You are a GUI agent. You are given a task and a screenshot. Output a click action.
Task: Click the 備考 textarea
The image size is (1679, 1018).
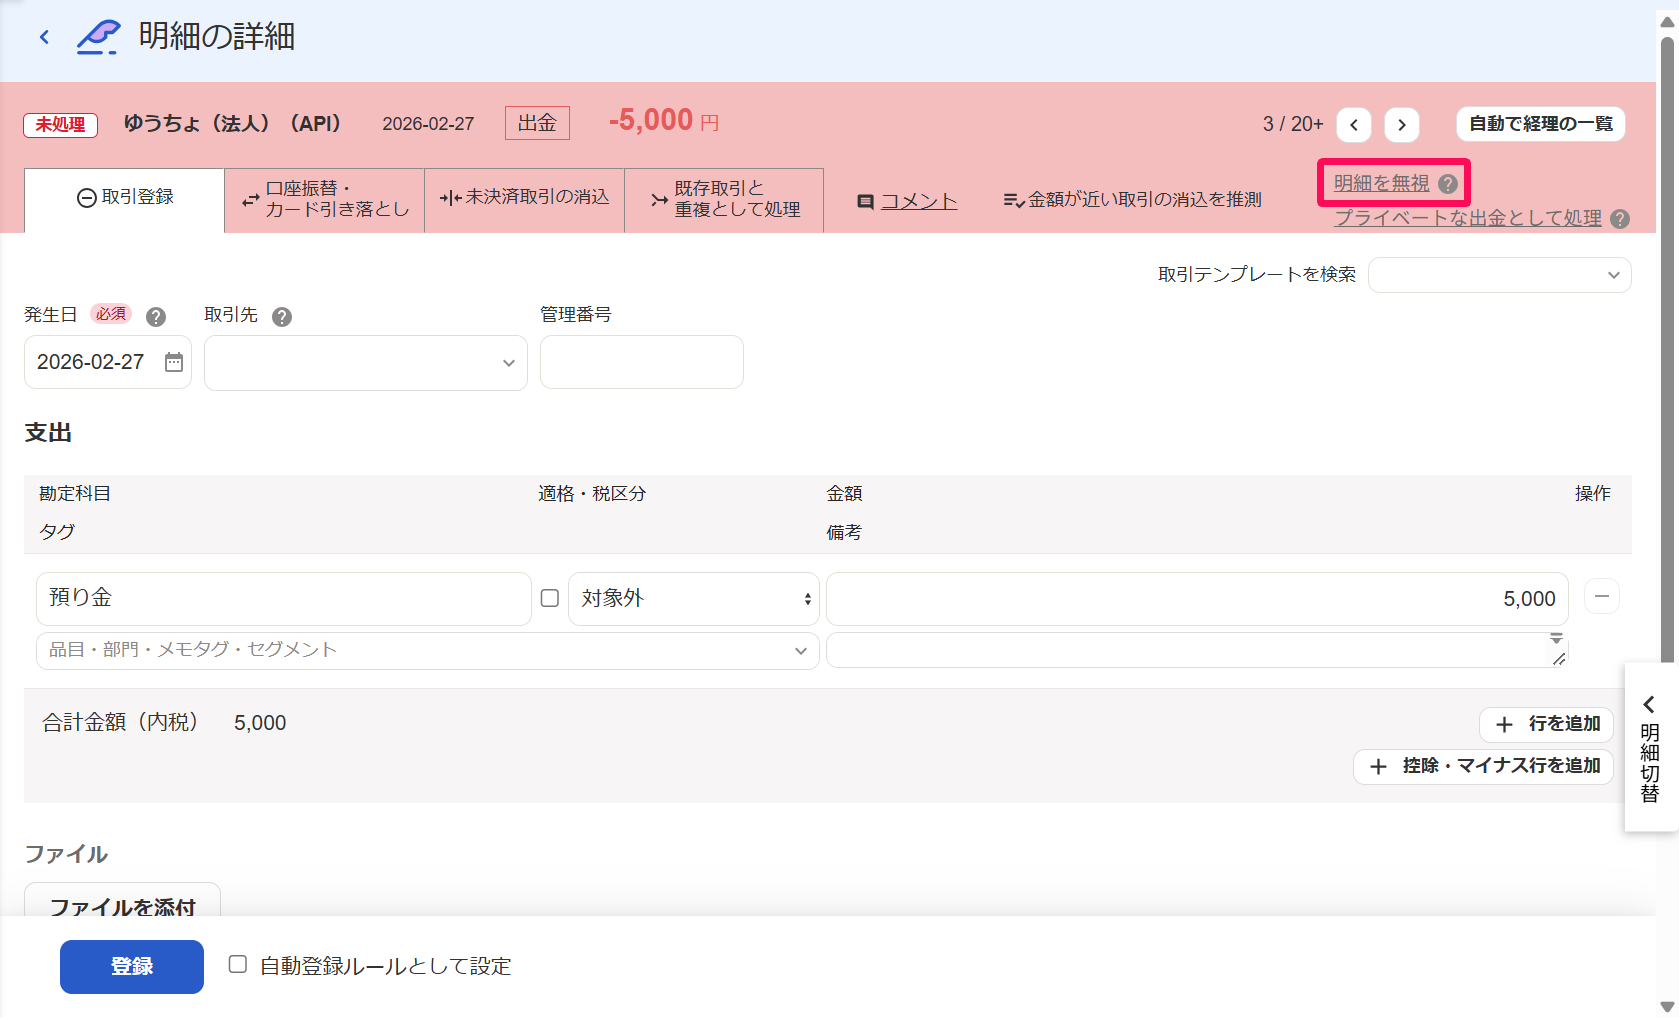1197,650
